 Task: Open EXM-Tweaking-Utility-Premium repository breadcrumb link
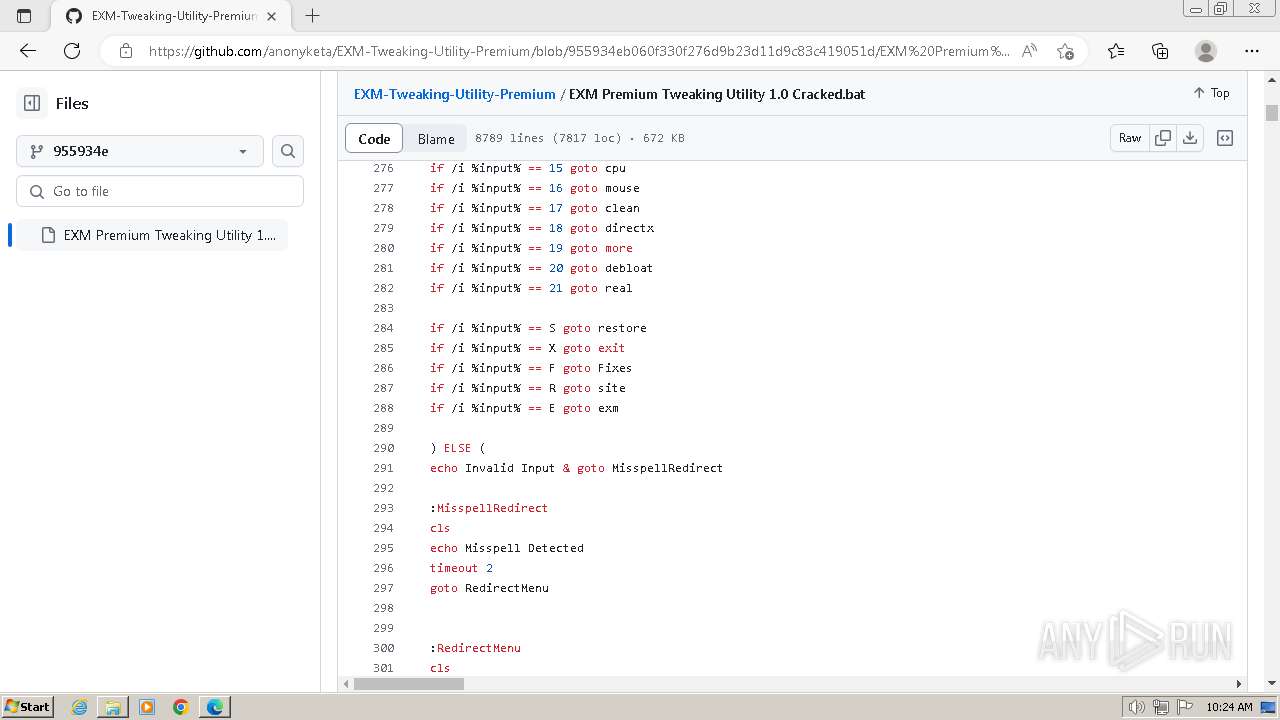454,94
